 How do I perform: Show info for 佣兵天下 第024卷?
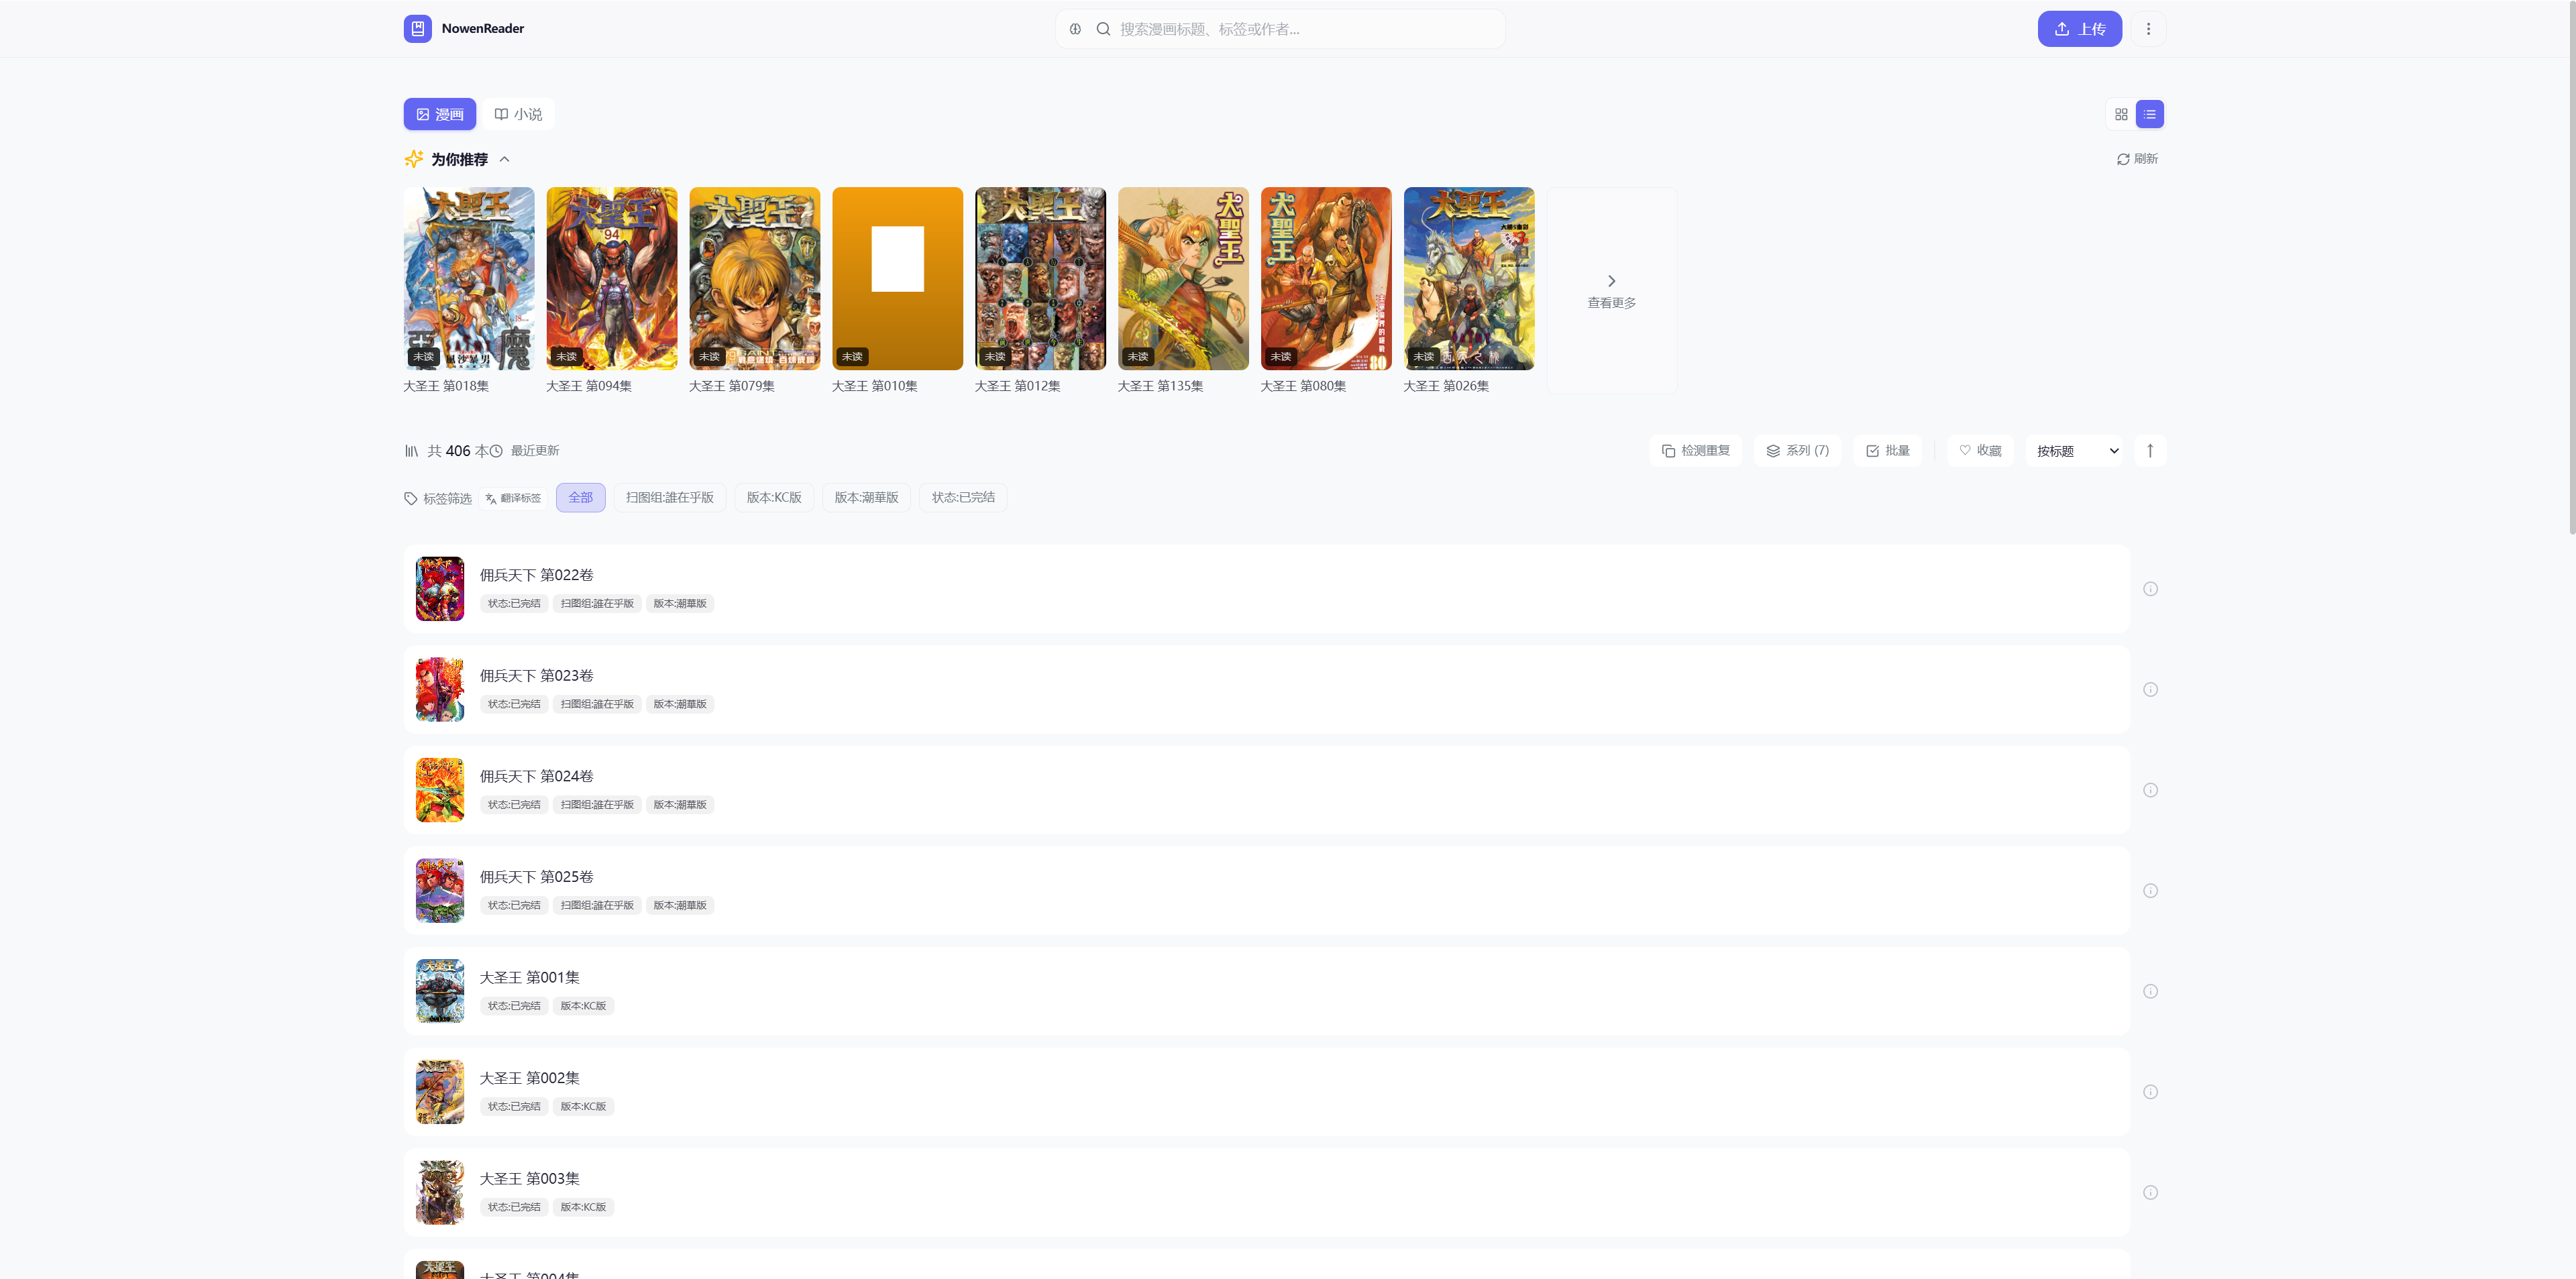[2150, 790]
